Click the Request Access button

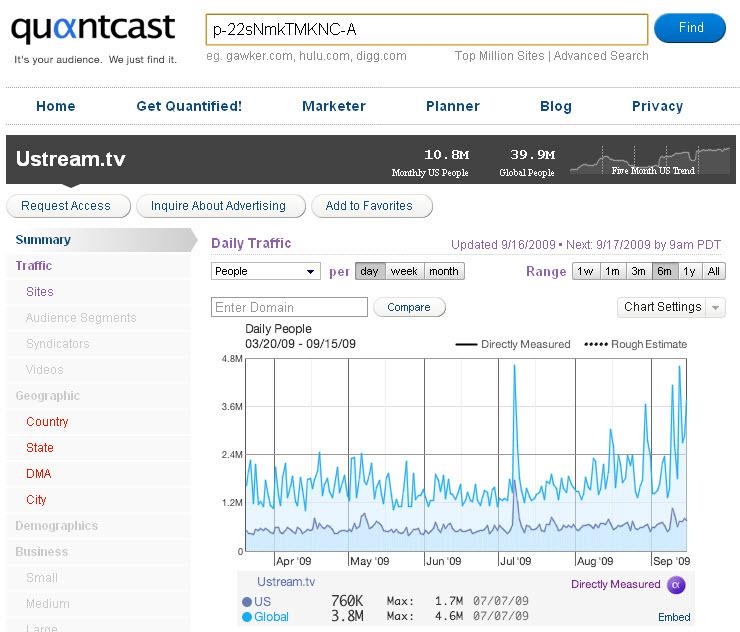[66, 206]
